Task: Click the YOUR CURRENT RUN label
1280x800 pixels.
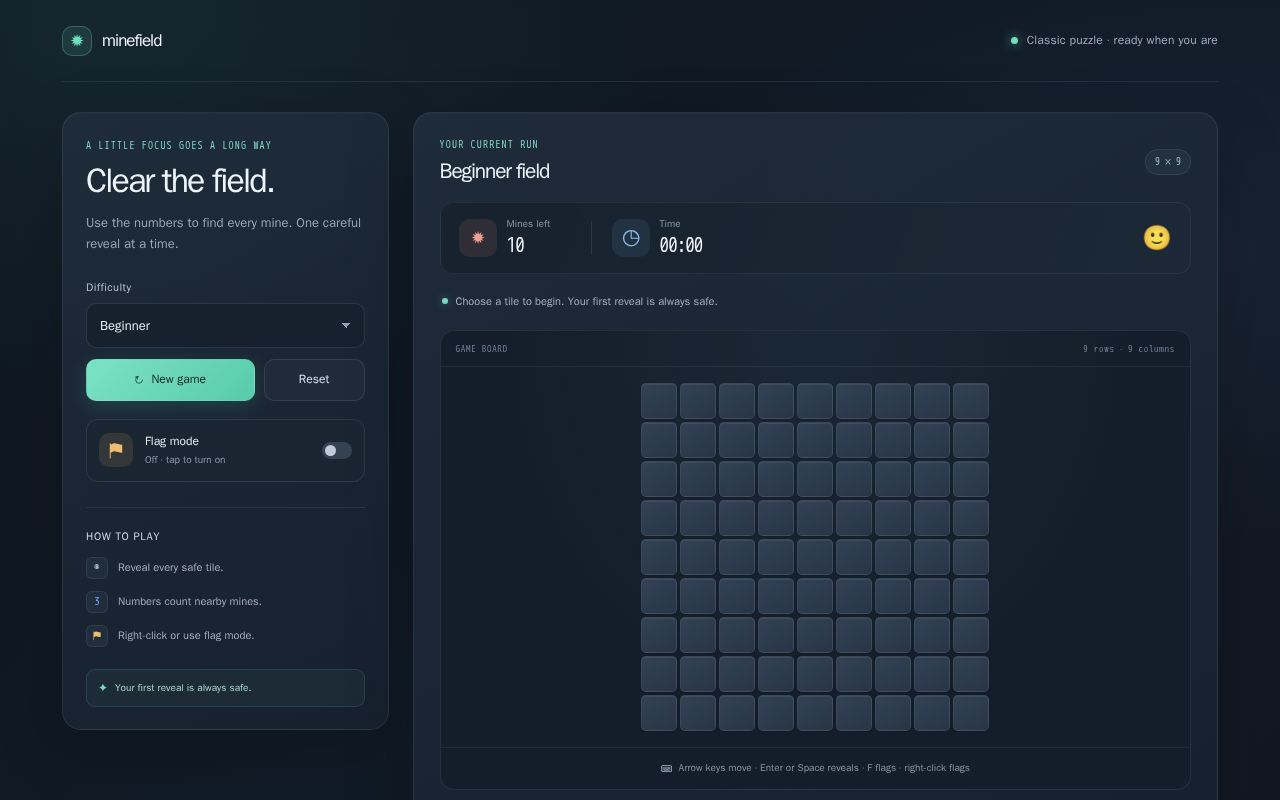Action: click(489, 145)
